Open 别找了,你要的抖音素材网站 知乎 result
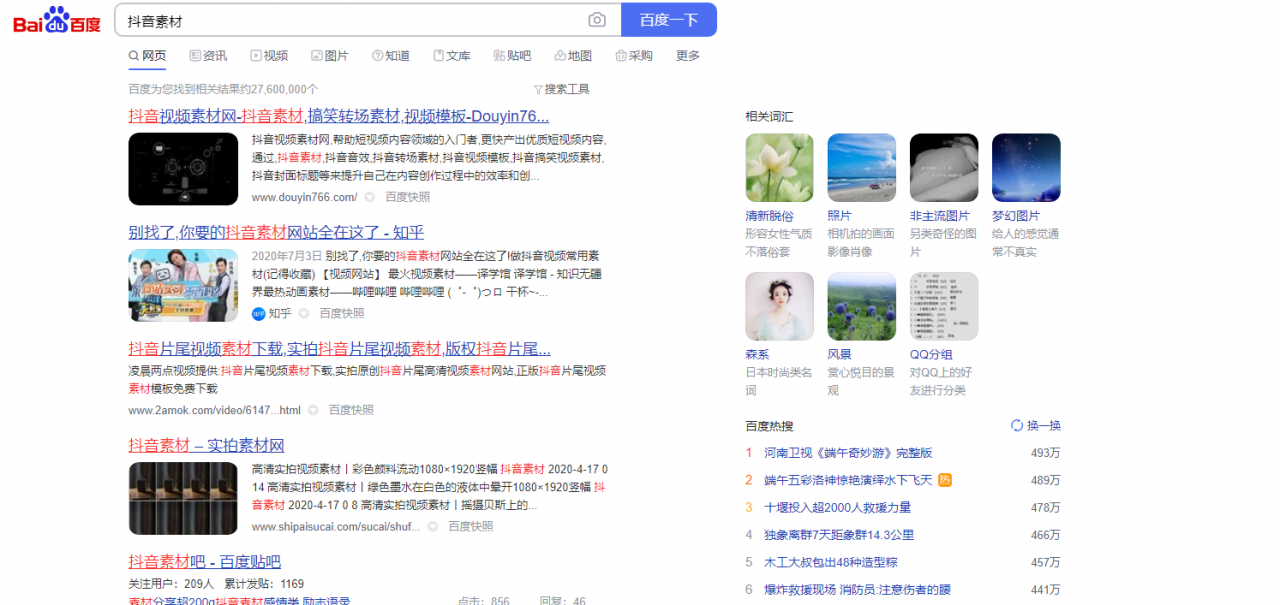The height and width of the screenshot is (605, 1280). point(276,232)
